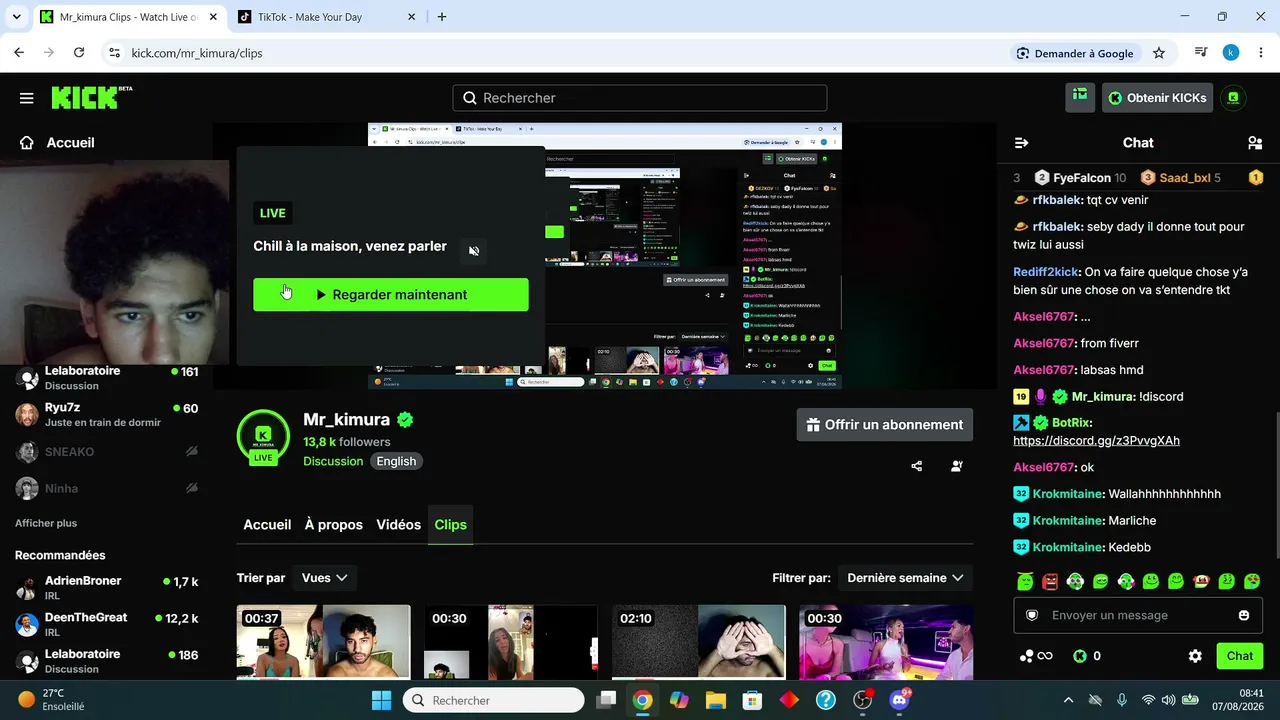The height and width of the screenshot is (720, 1280).
Task: Share the Mr_kimura channel
Action: click(x=917, y=466)
